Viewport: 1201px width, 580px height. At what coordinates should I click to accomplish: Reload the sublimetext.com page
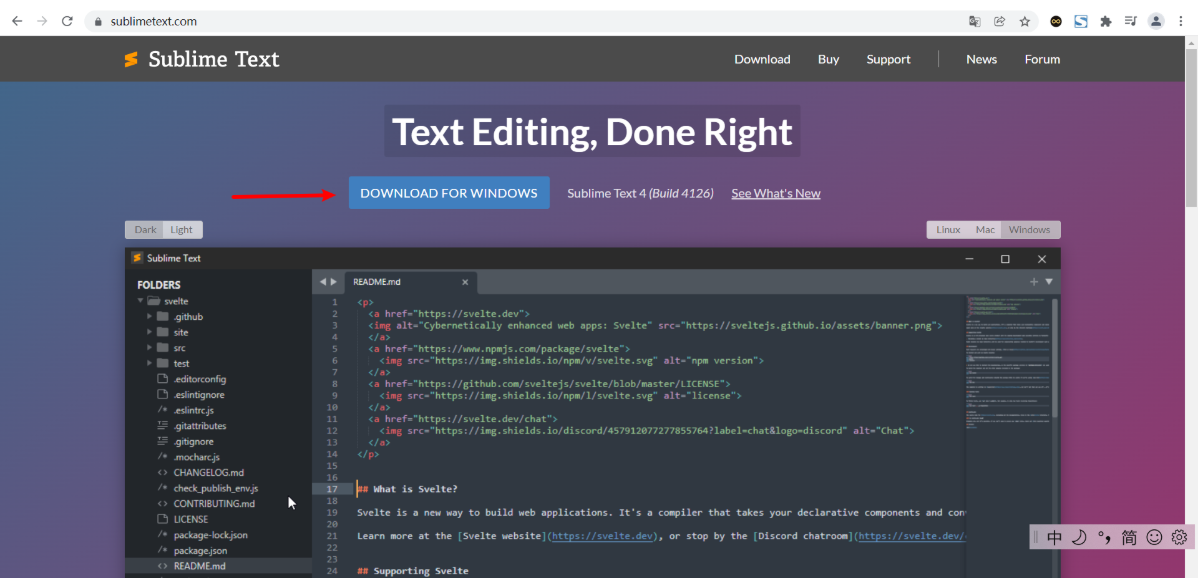[68, 21]
